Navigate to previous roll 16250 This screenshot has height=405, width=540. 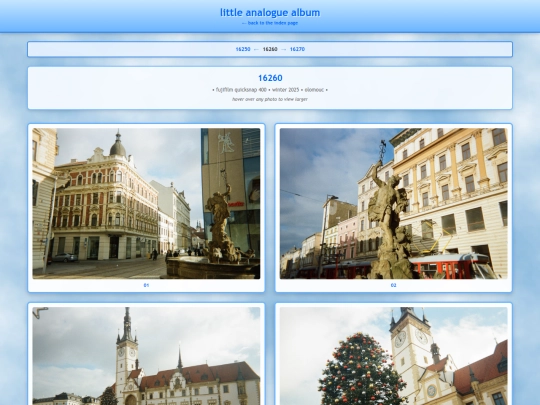coord(243,49)
